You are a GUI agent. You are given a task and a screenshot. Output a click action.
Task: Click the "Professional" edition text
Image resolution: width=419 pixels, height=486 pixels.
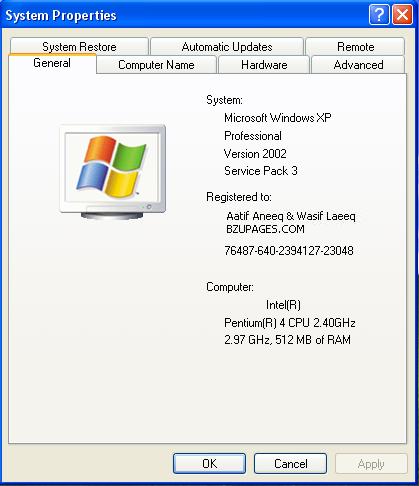[253, 136]
